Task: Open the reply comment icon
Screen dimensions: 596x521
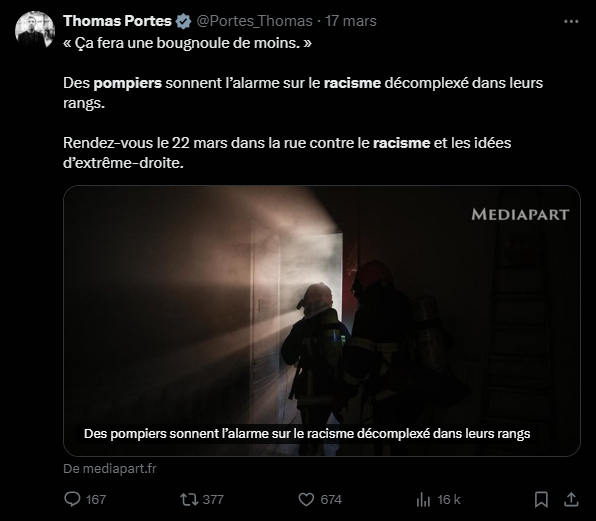Action: 72,499
